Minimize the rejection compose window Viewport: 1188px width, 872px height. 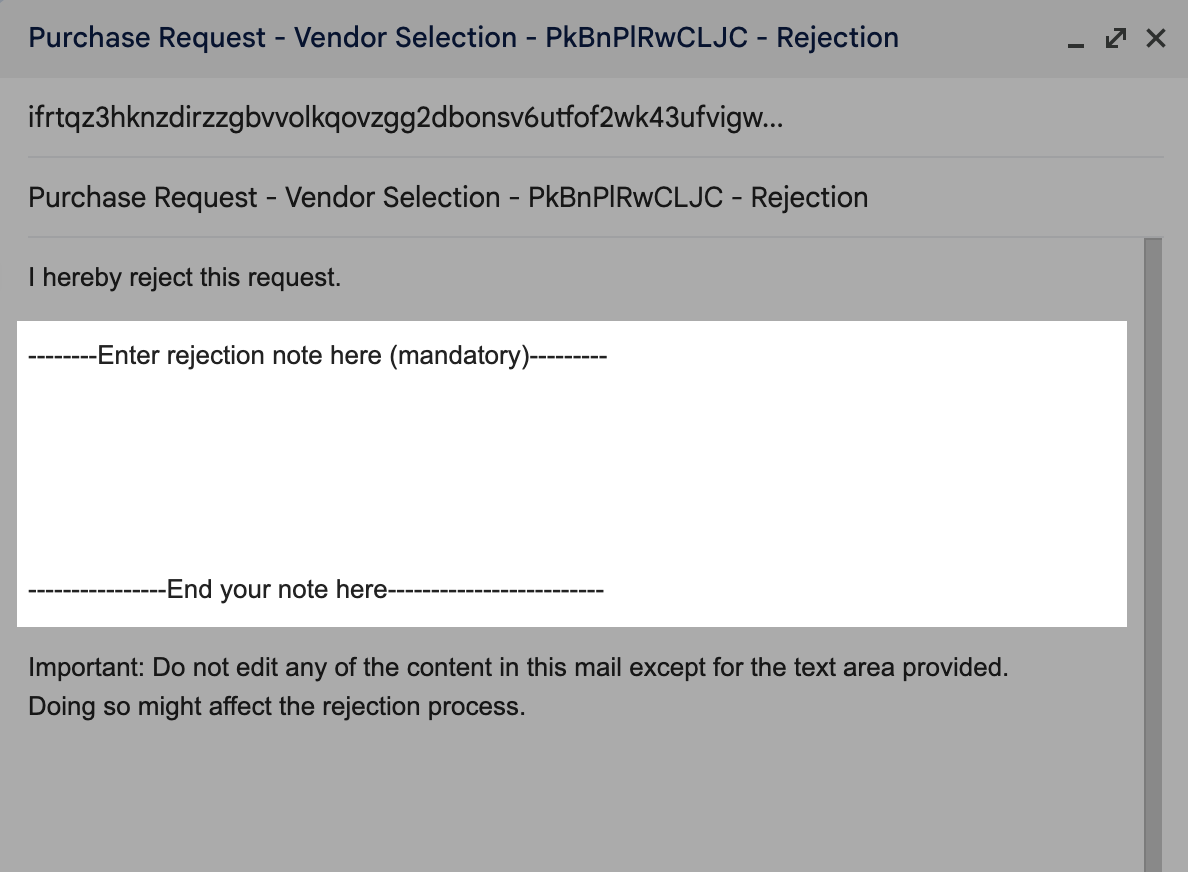(1075, 39)
